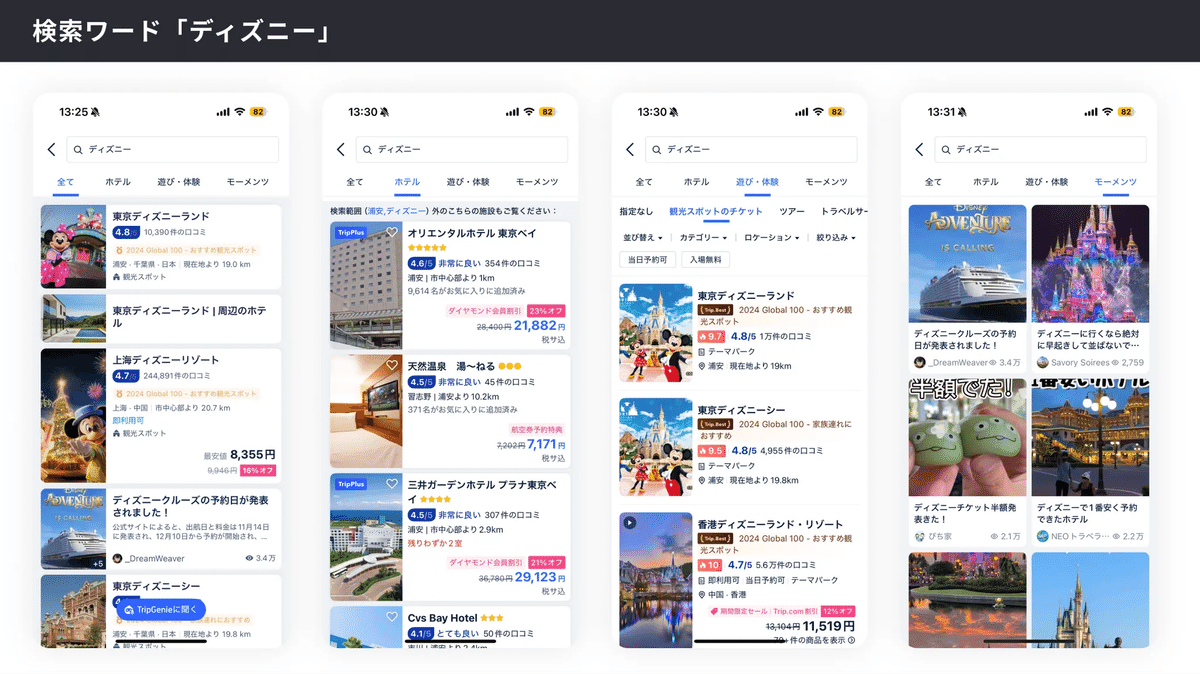This screenshot has height=674, width=1200.
Task: Select 全て tab in the 13:25 phone
Action: coord(66,182)
